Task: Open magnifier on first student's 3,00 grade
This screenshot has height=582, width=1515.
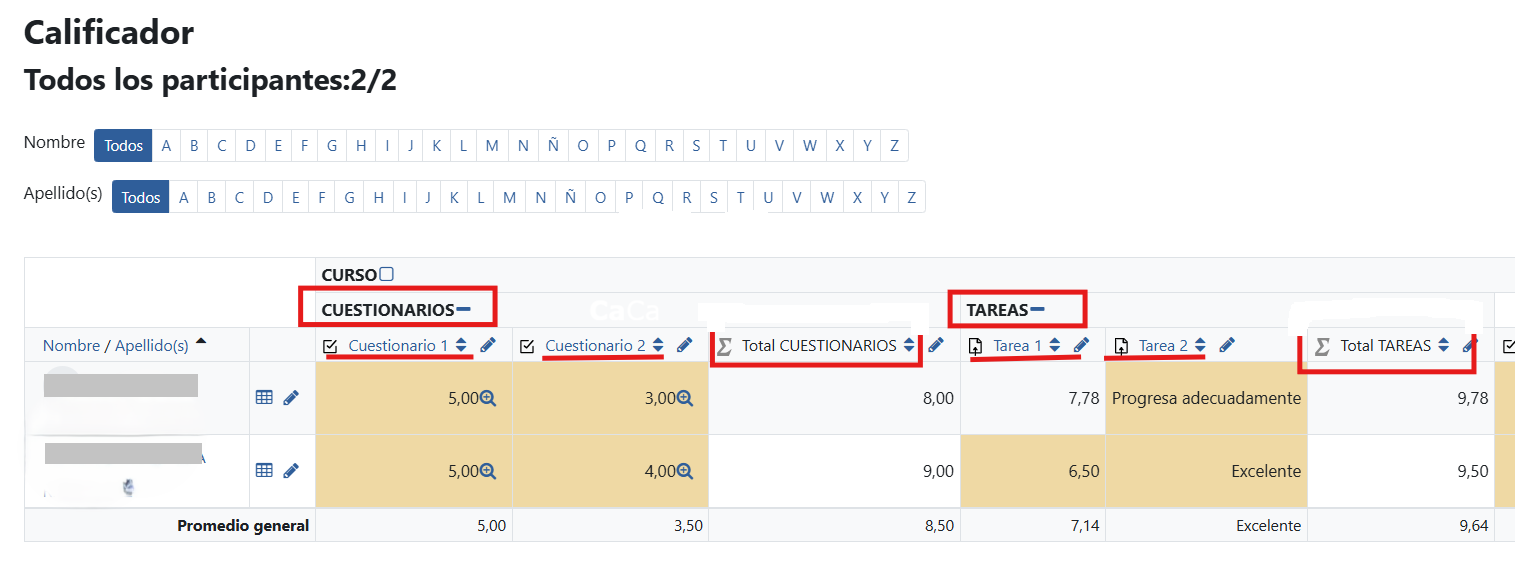Action: [x=685, y=398]
